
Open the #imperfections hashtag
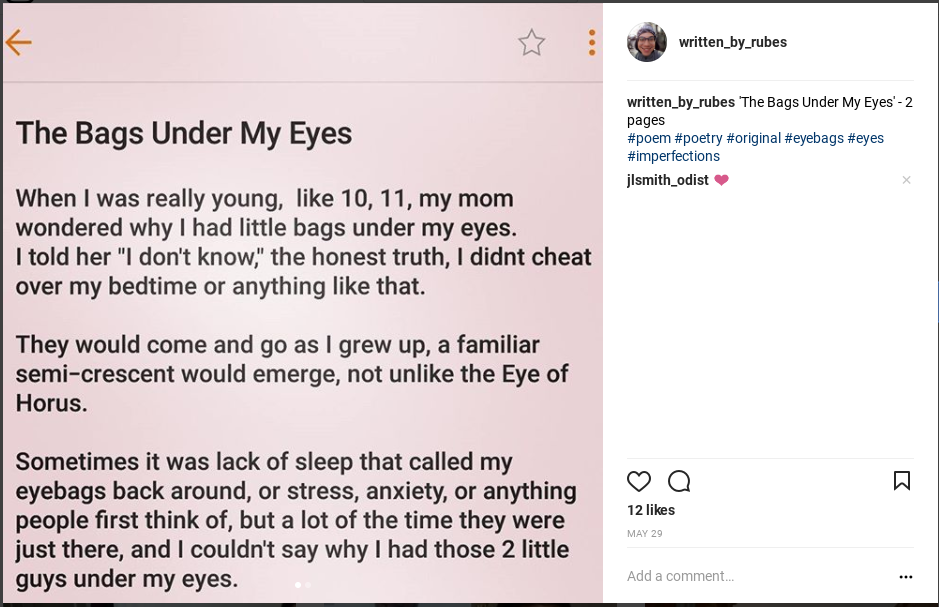tap(673, 156)
